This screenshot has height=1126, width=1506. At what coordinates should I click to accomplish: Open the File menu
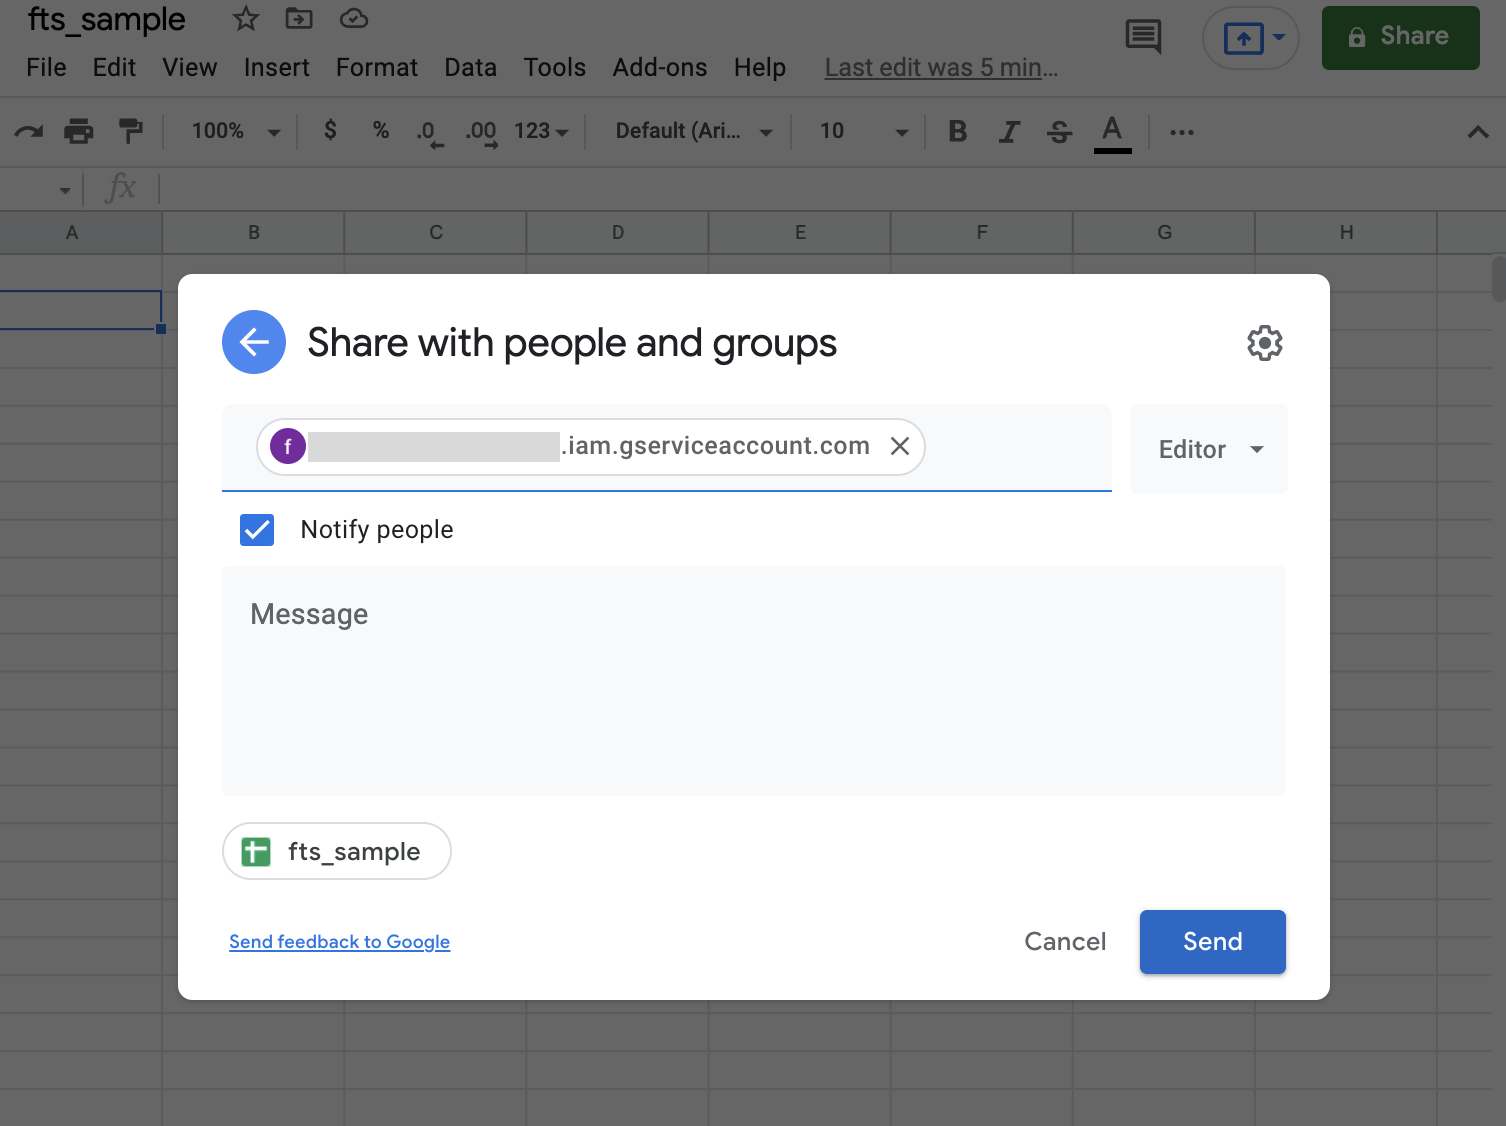(46, 67)
